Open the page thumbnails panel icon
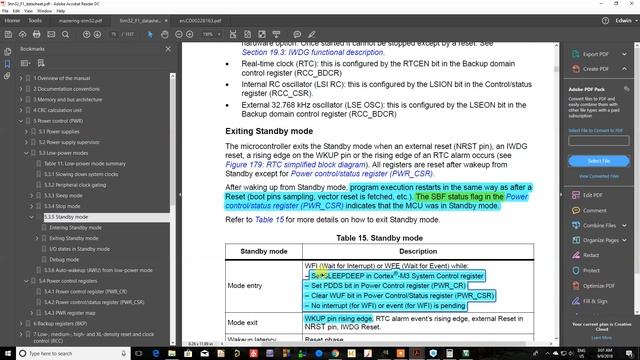The height and width of the screenshot is (360, 640). [7, 52]
